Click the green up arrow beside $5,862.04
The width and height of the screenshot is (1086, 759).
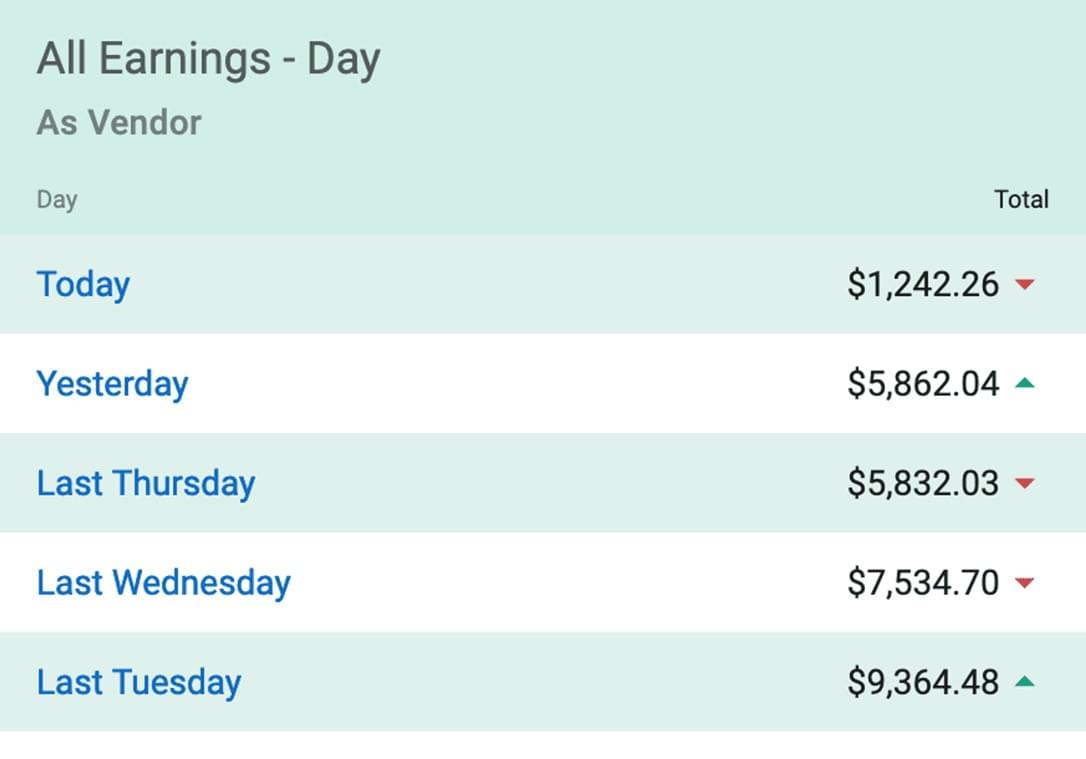pos(1024,383)
